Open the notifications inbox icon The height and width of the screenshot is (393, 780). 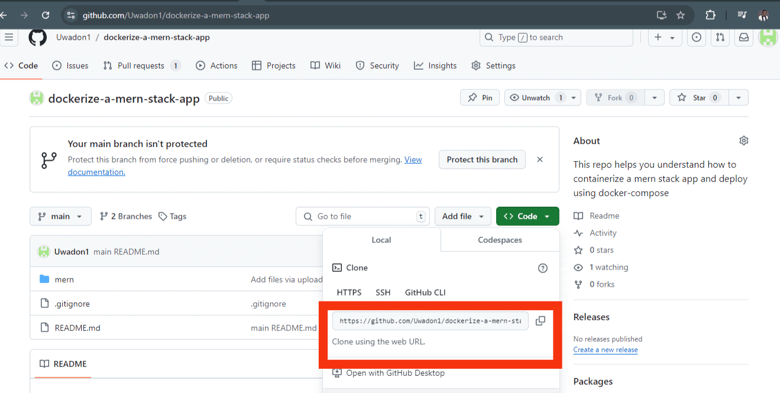(x=744, y=37)
